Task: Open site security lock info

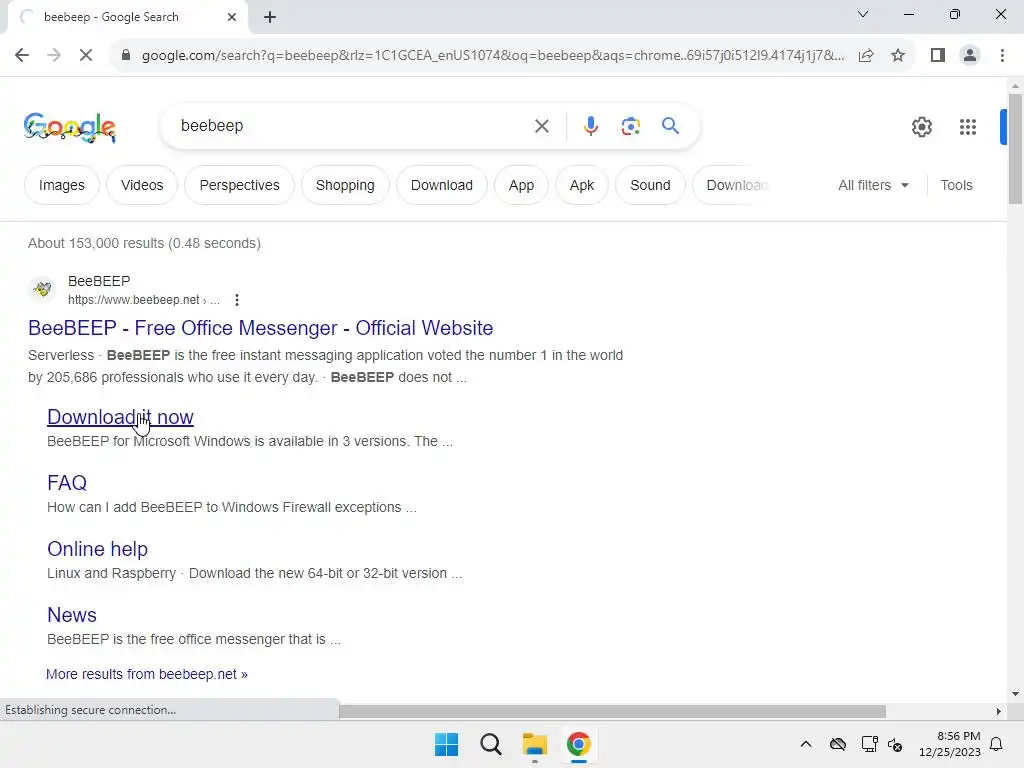Action: pyautogui.click(x=126, y=55)
